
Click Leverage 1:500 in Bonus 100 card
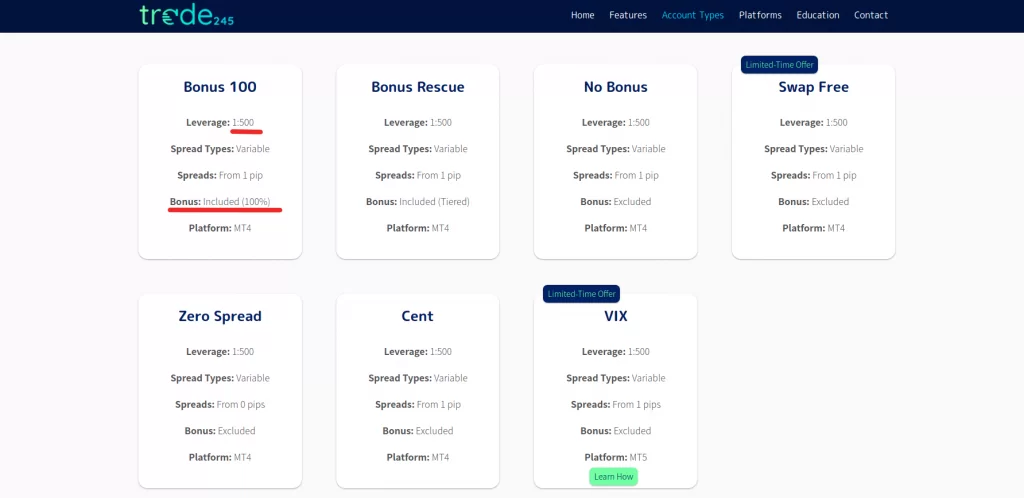(x=220, y=123)
